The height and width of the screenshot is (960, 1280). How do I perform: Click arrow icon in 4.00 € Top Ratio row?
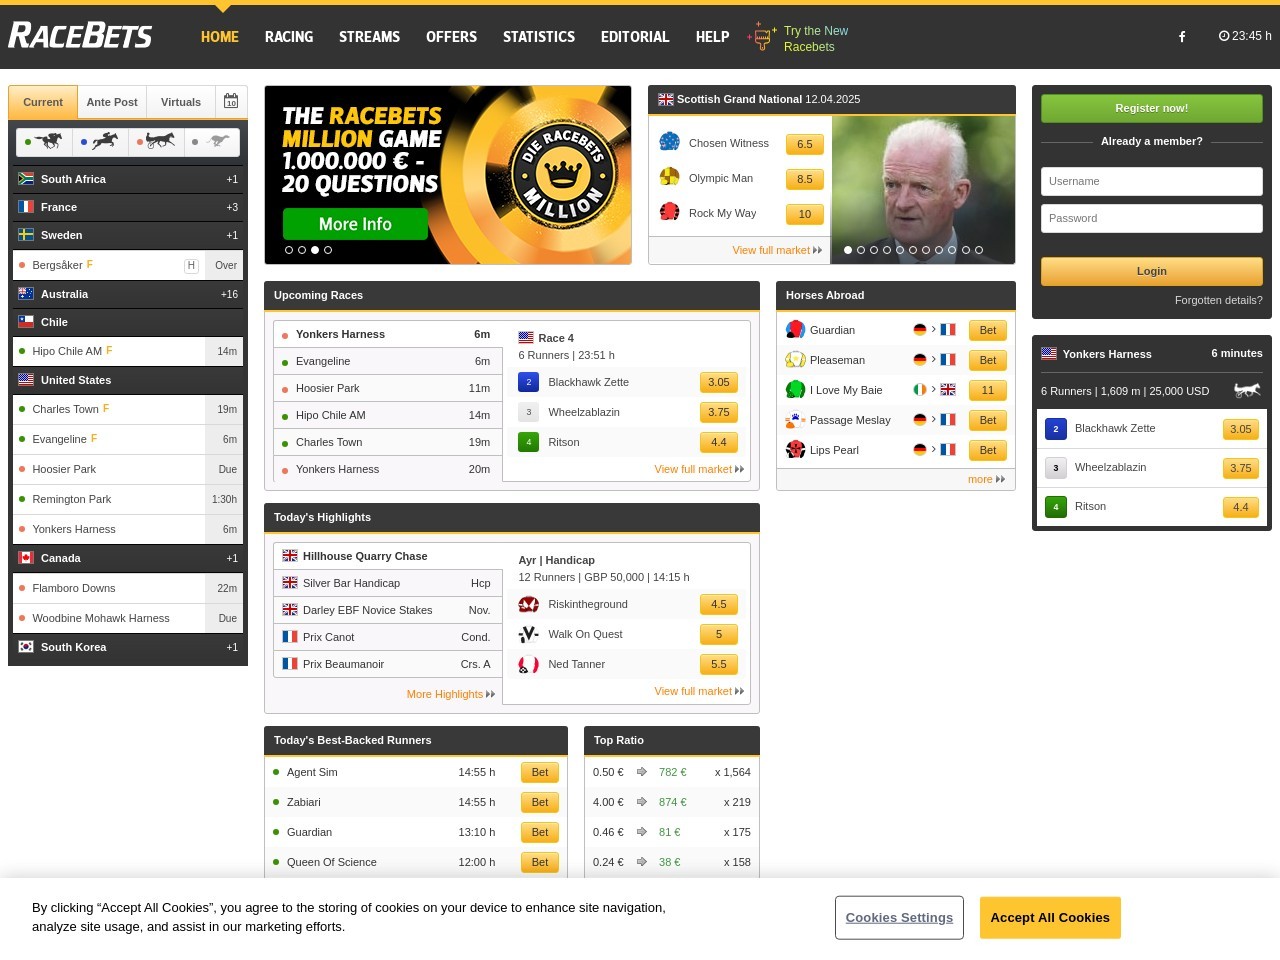642,802
